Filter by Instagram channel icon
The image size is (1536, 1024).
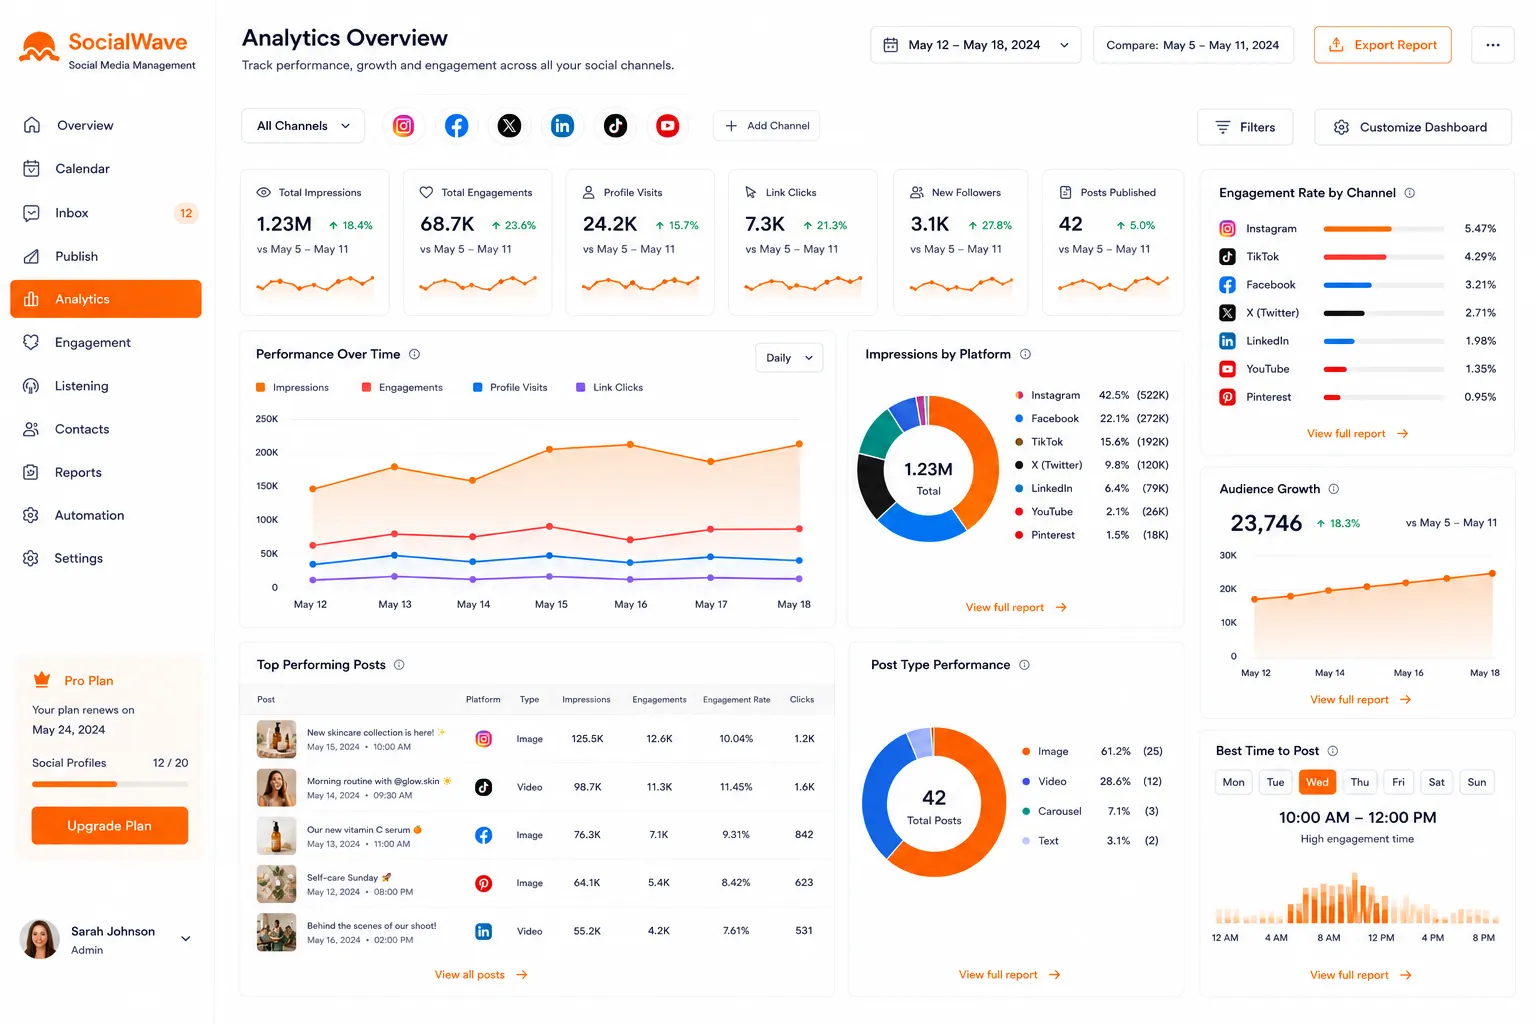pyautogui.click(x=404, y=126)
